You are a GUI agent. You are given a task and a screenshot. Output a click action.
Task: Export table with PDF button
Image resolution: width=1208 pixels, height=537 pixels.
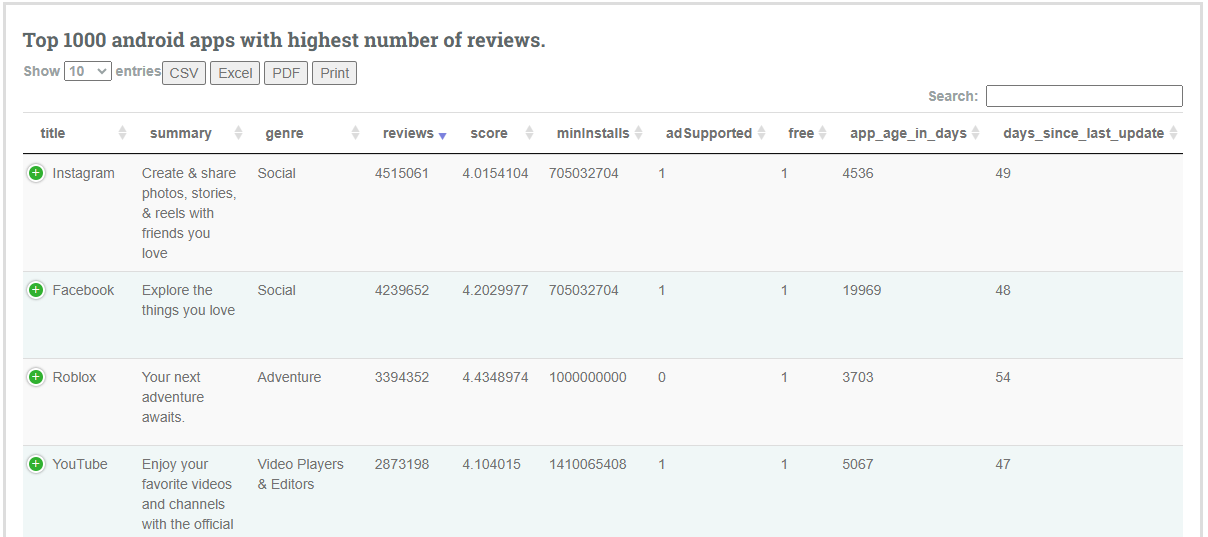pos(286,73)
